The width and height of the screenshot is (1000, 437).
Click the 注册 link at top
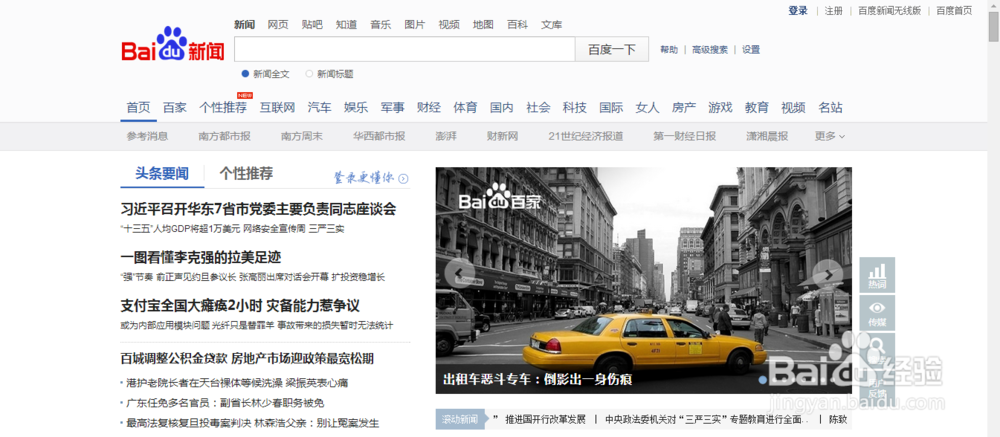[833, 10]
